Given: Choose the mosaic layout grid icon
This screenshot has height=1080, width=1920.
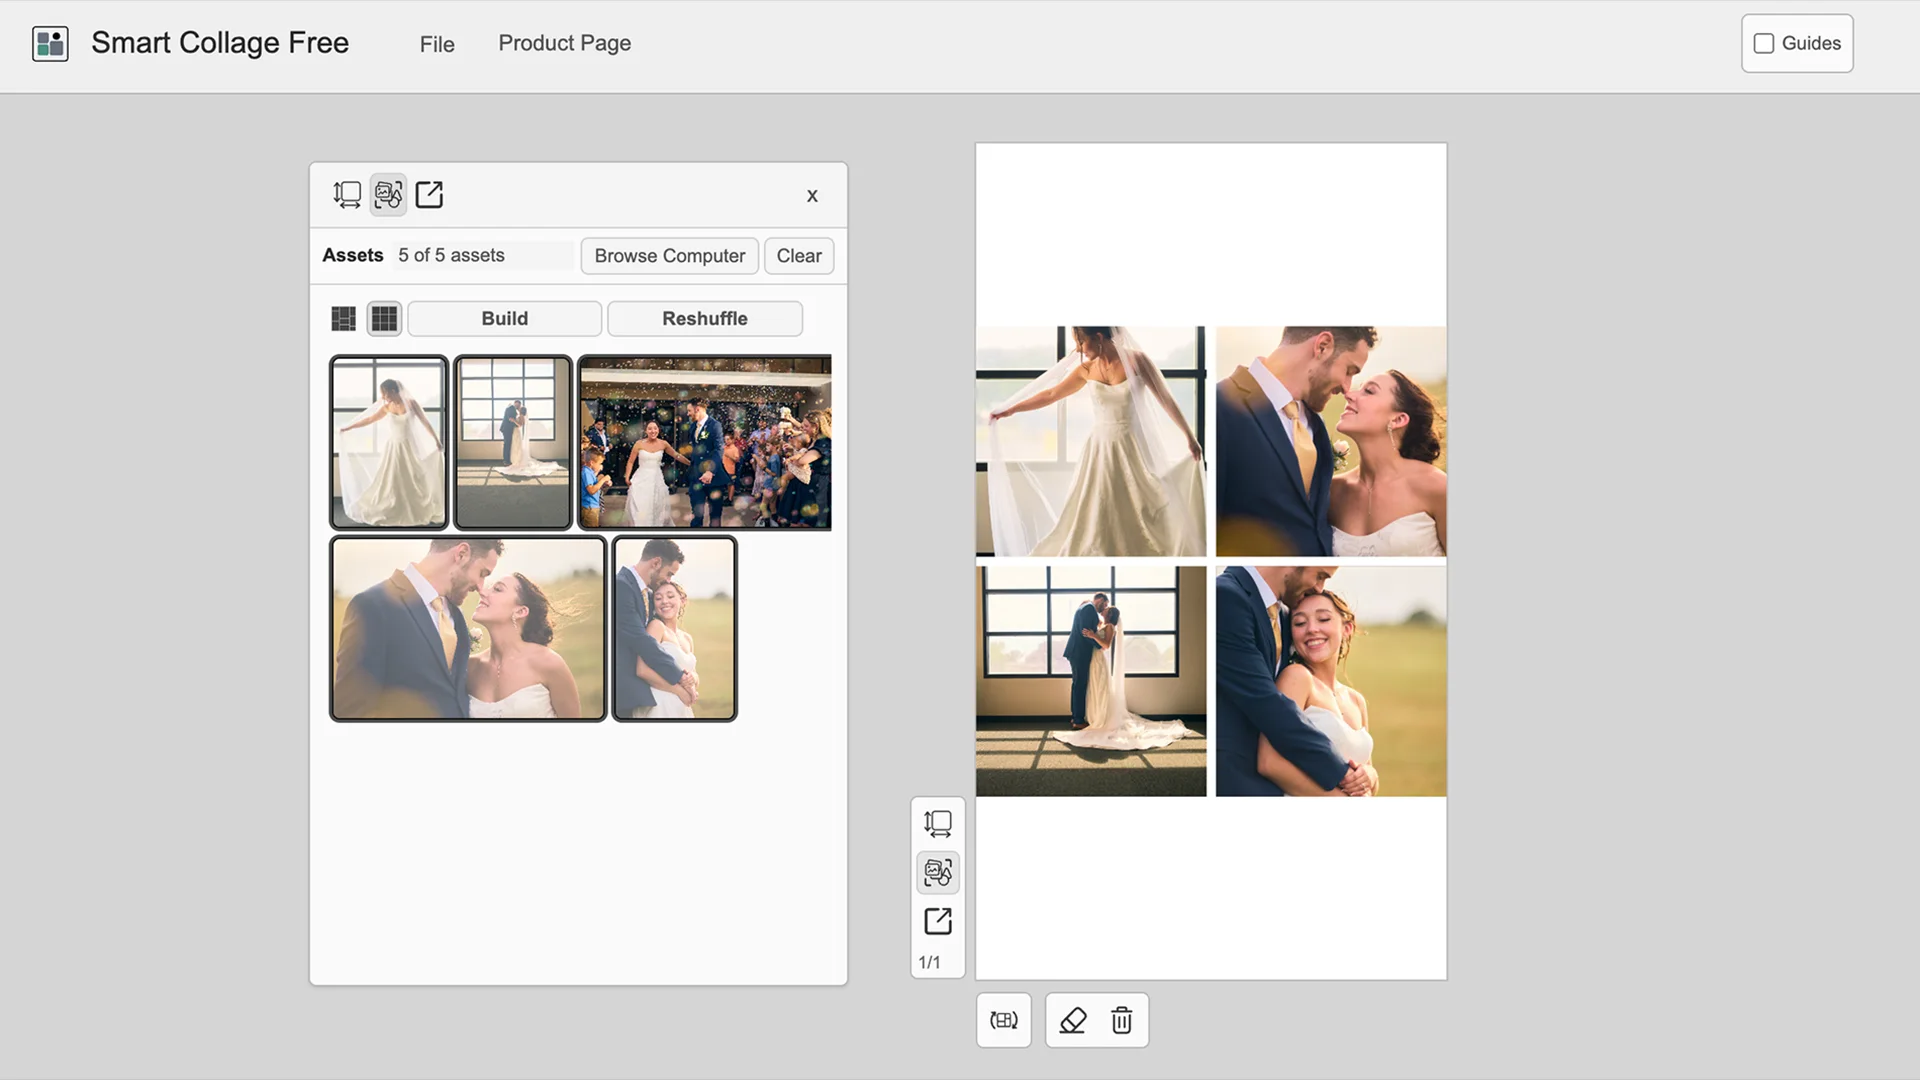Looking at the screenshot, I should pos(343,319).
